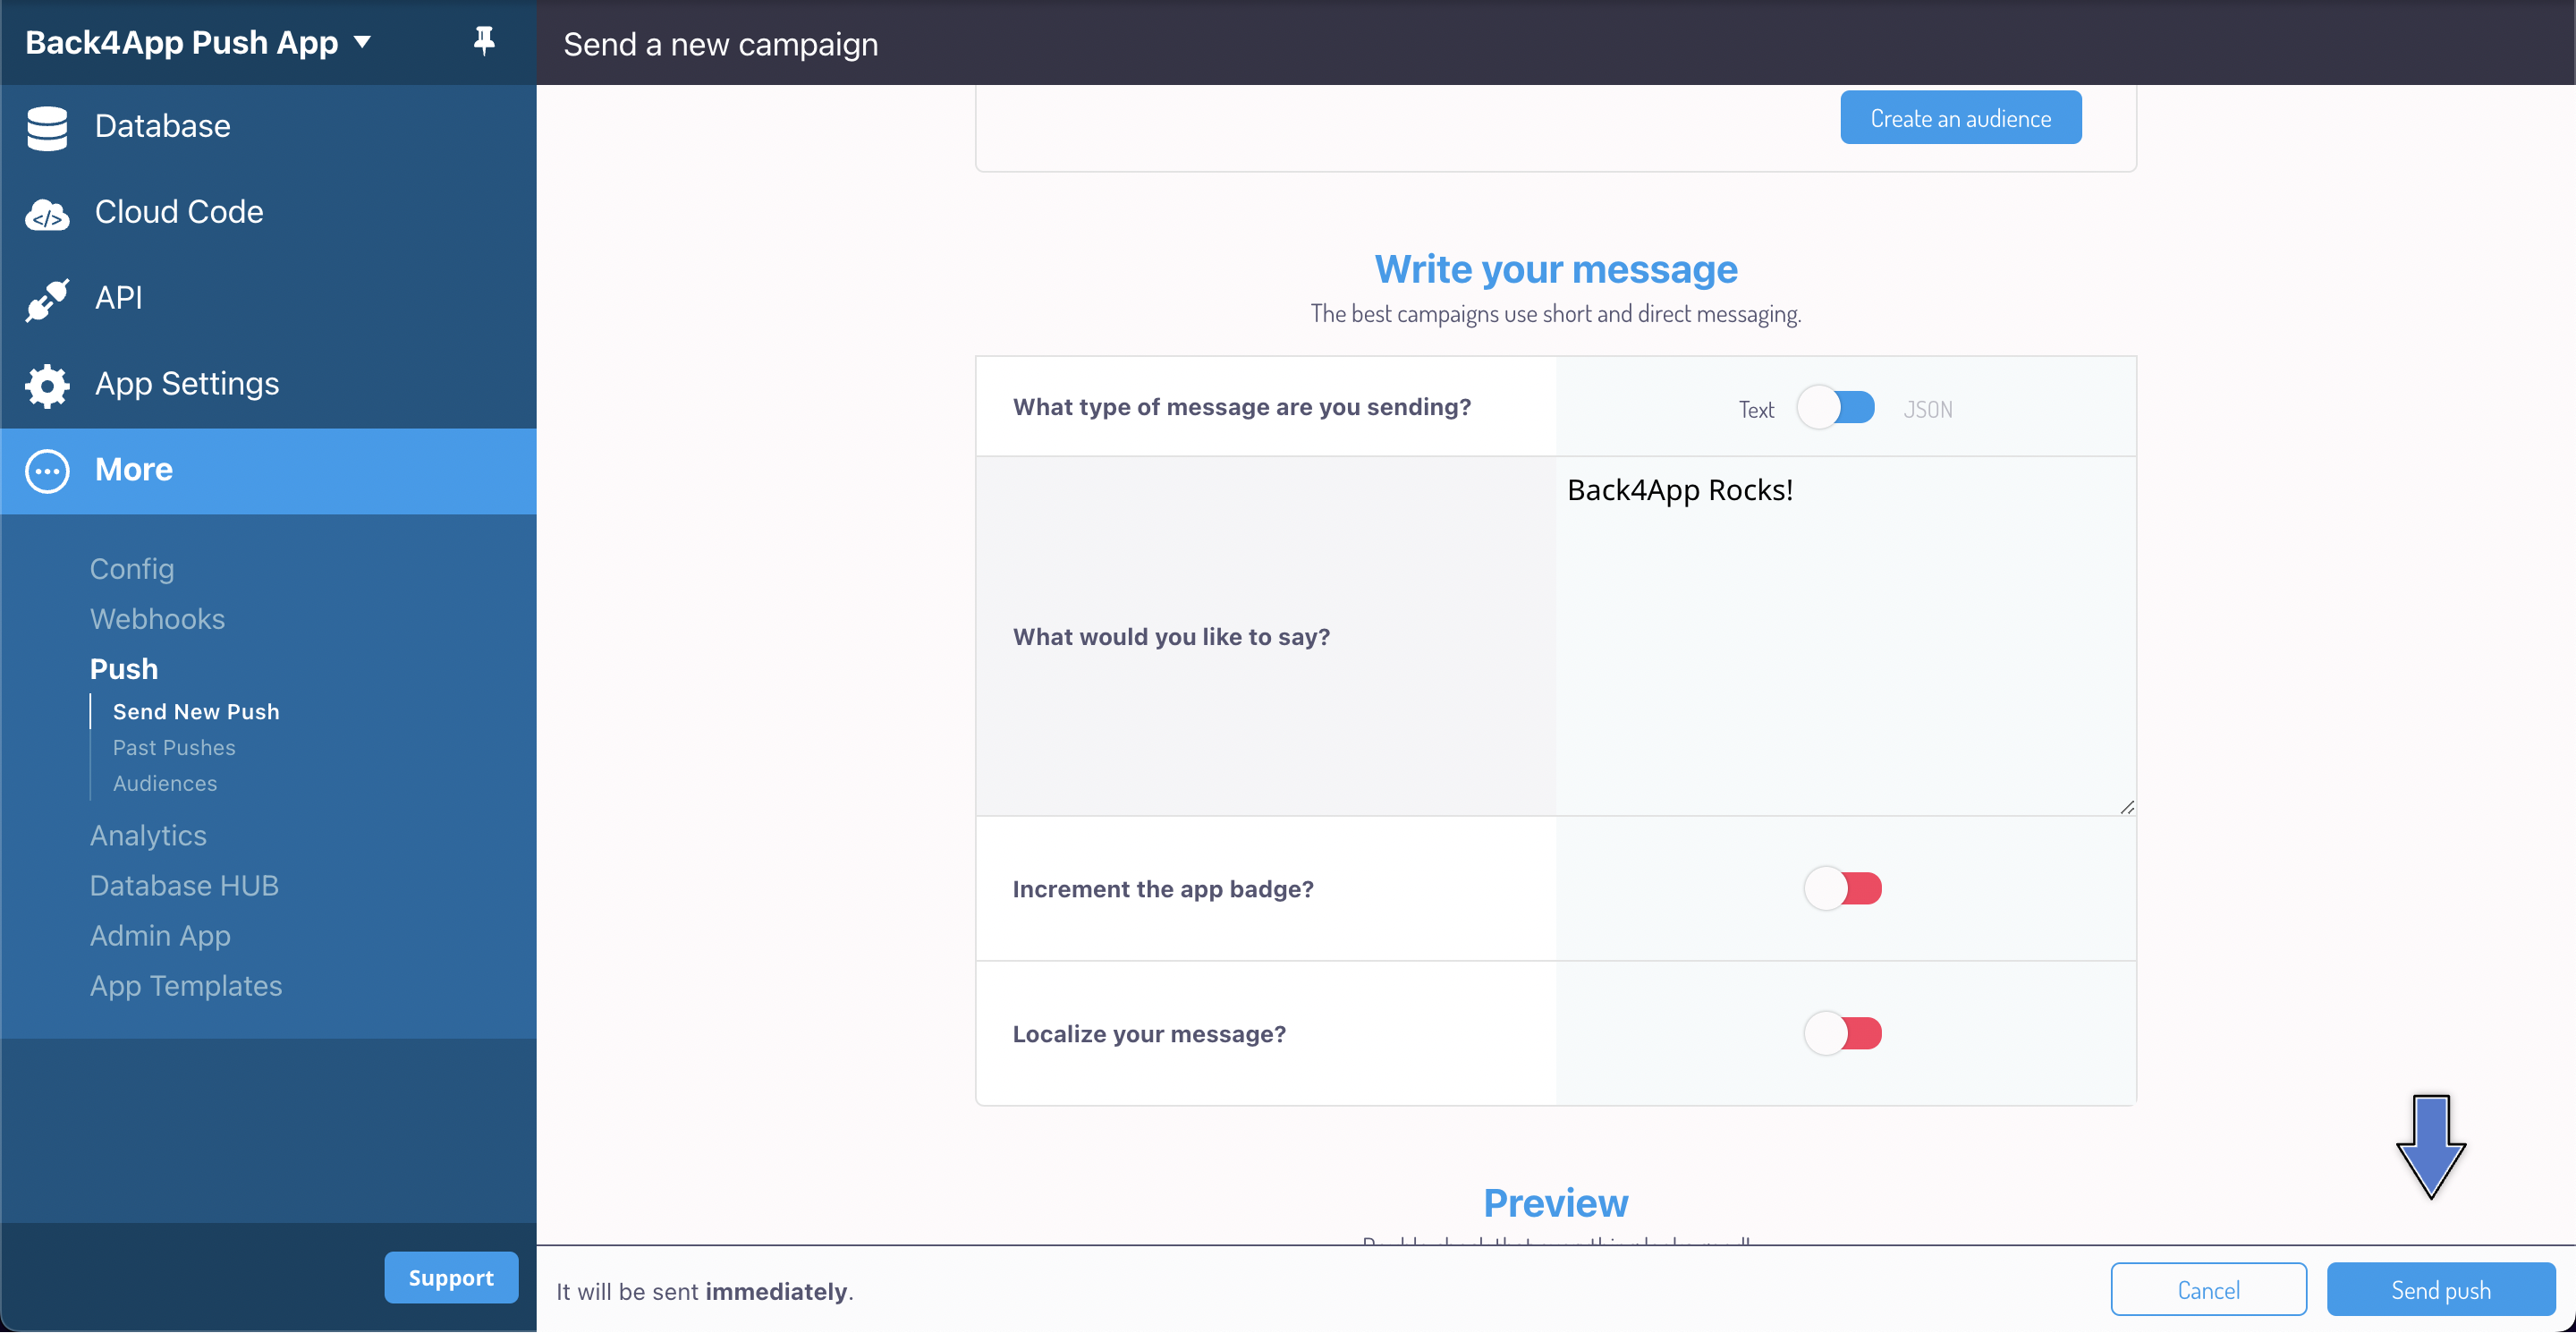Go to Database HUB in sidebar
The image size is (2576, 1333).
(184, 886)
